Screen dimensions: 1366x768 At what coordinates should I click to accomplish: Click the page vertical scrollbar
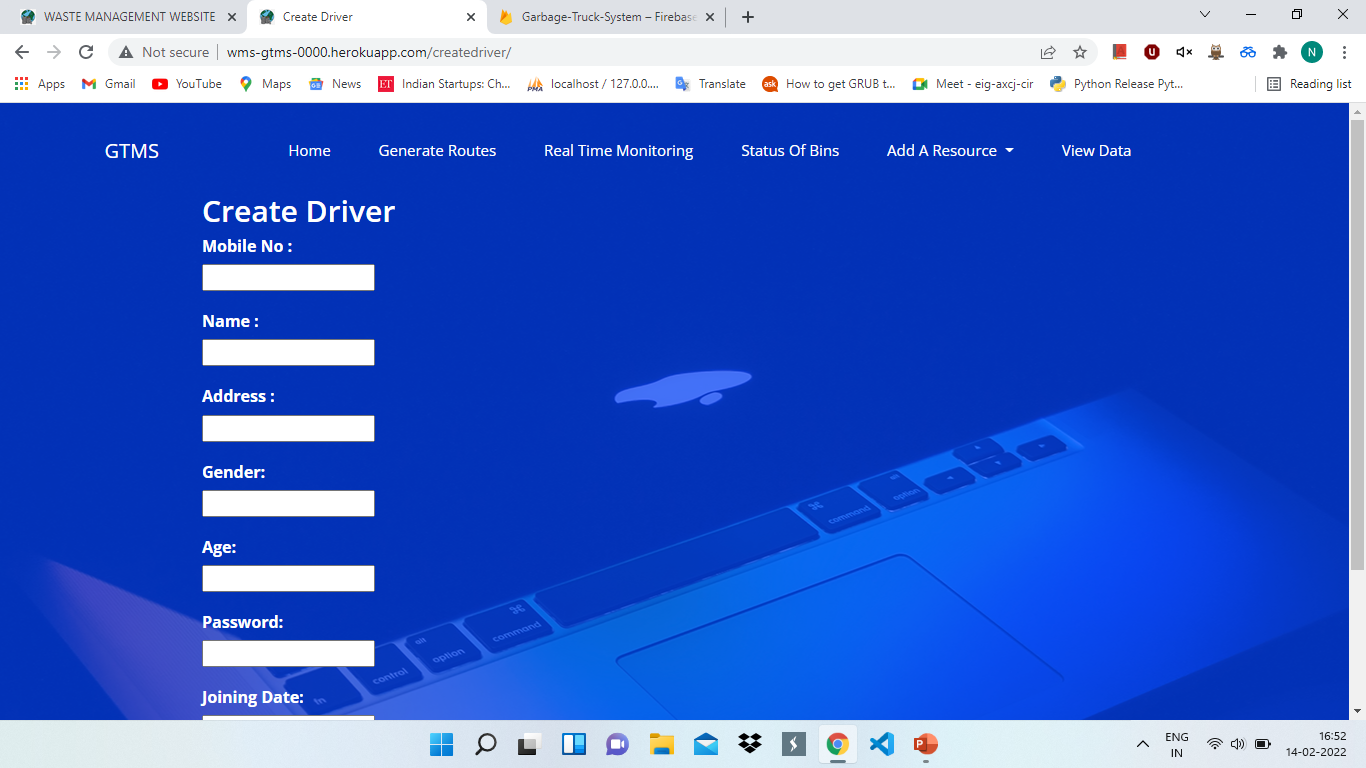(1357, 345)
